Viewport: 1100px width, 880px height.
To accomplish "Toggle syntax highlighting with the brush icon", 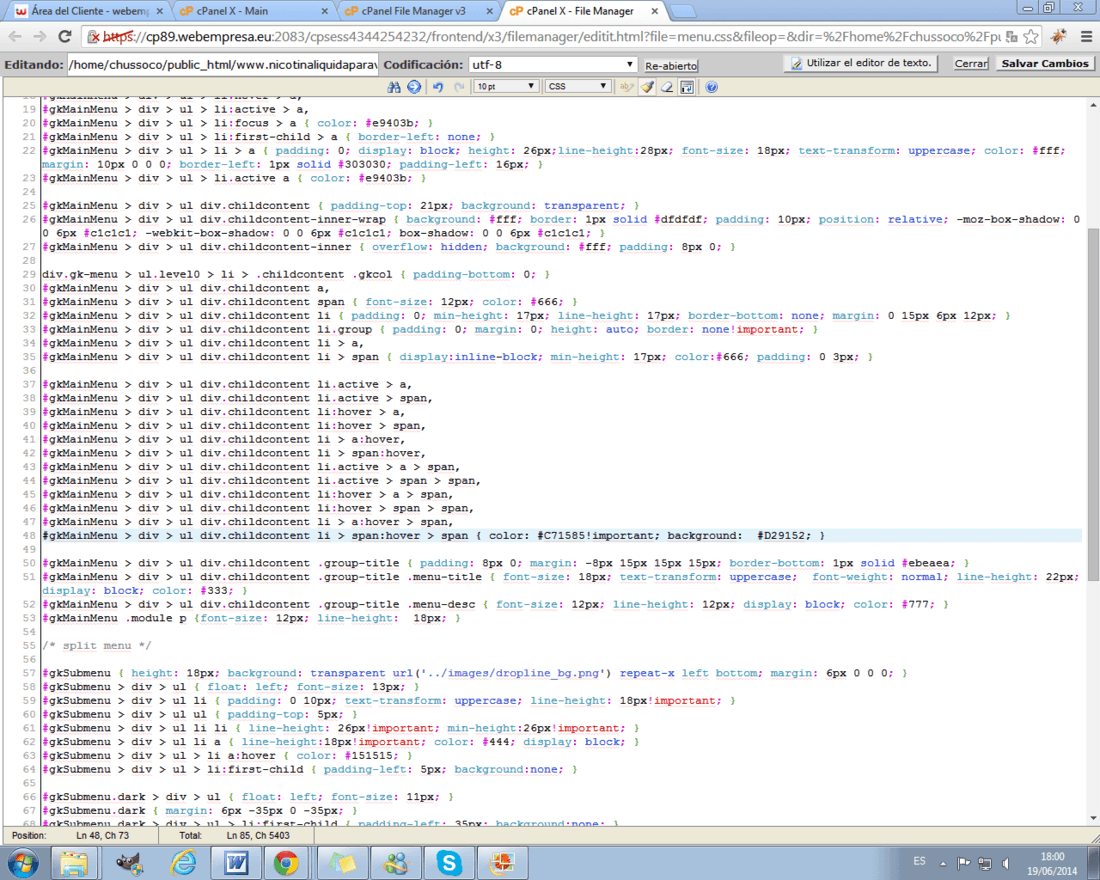I will (x=647, y=87).
